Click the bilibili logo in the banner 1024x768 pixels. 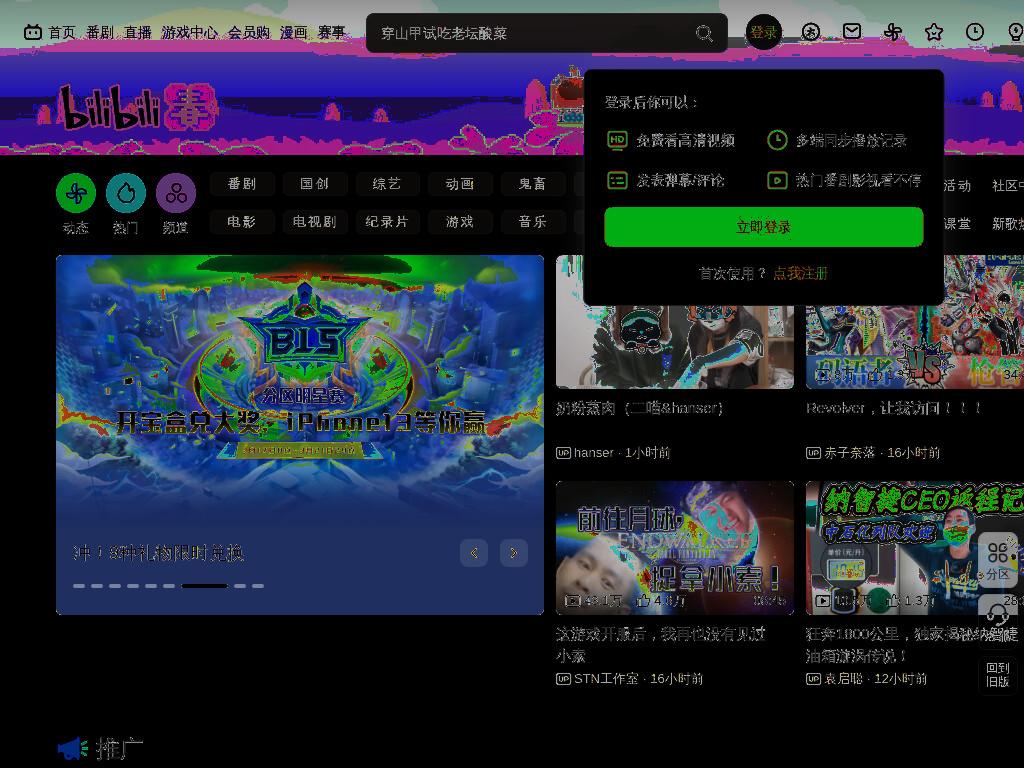[137, 106]
